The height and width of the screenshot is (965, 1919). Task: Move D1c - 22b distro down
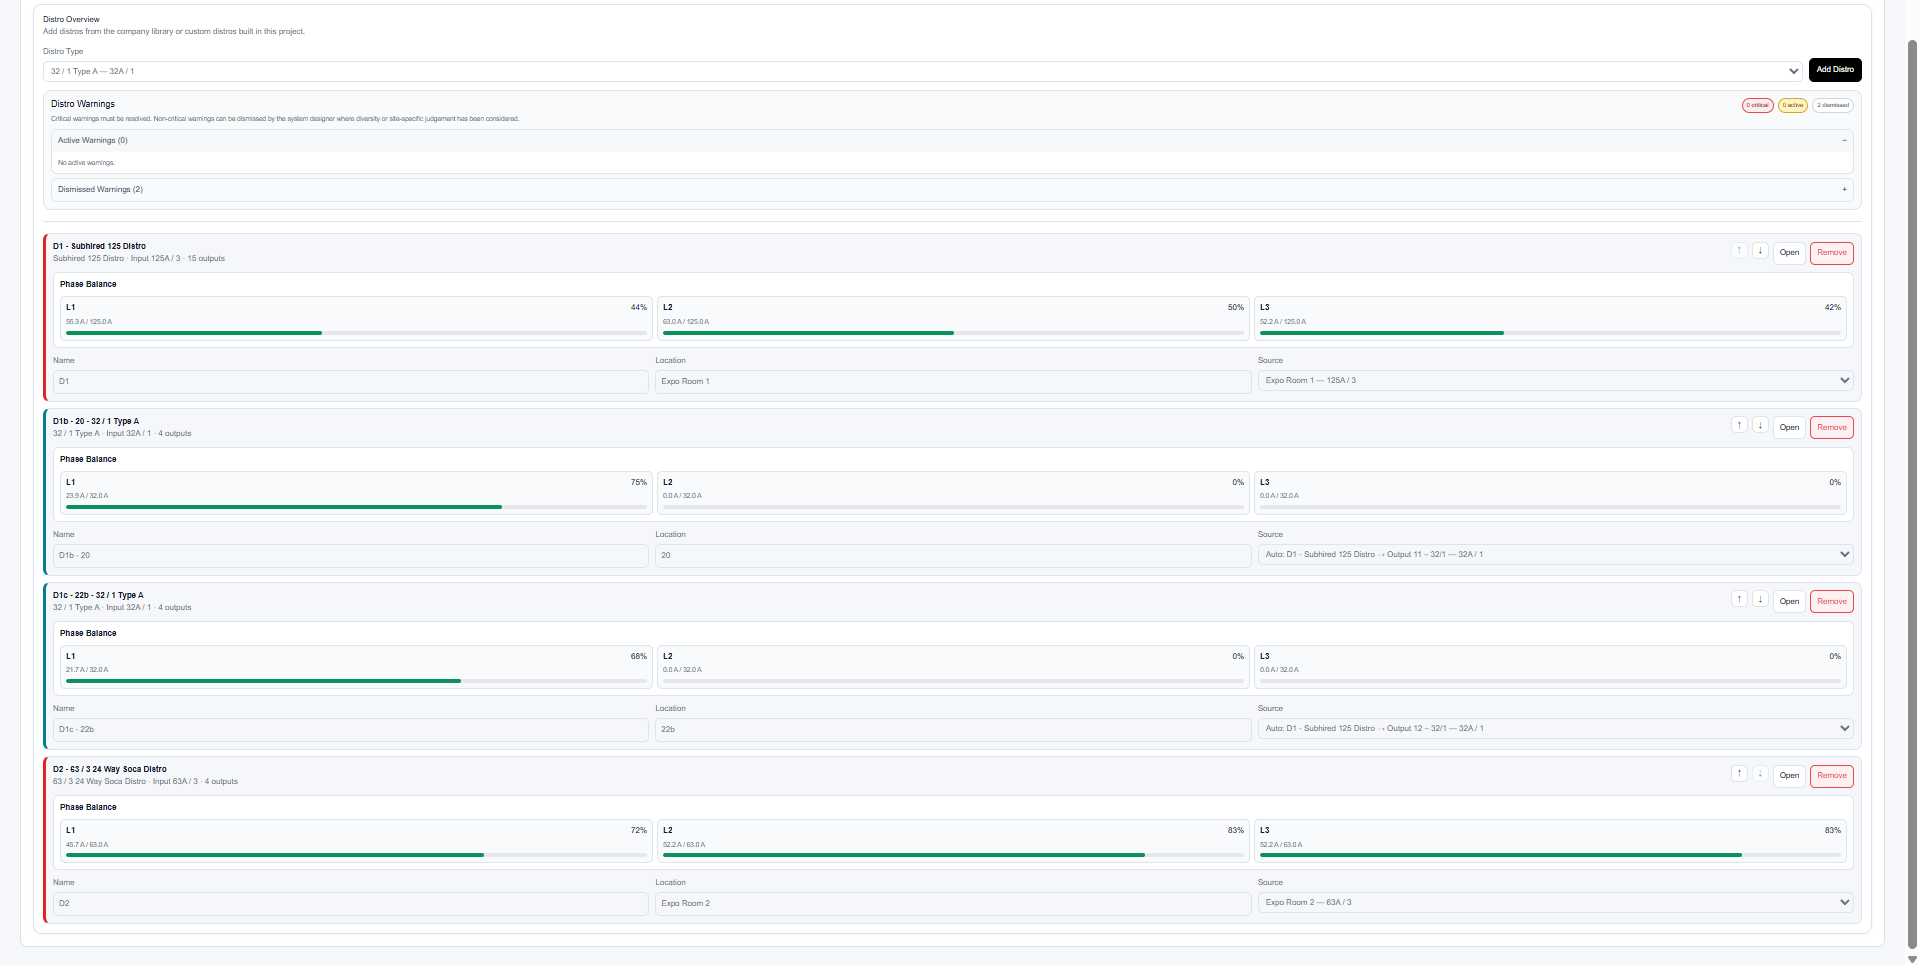pyautogui.click(x=1760, y=599)
